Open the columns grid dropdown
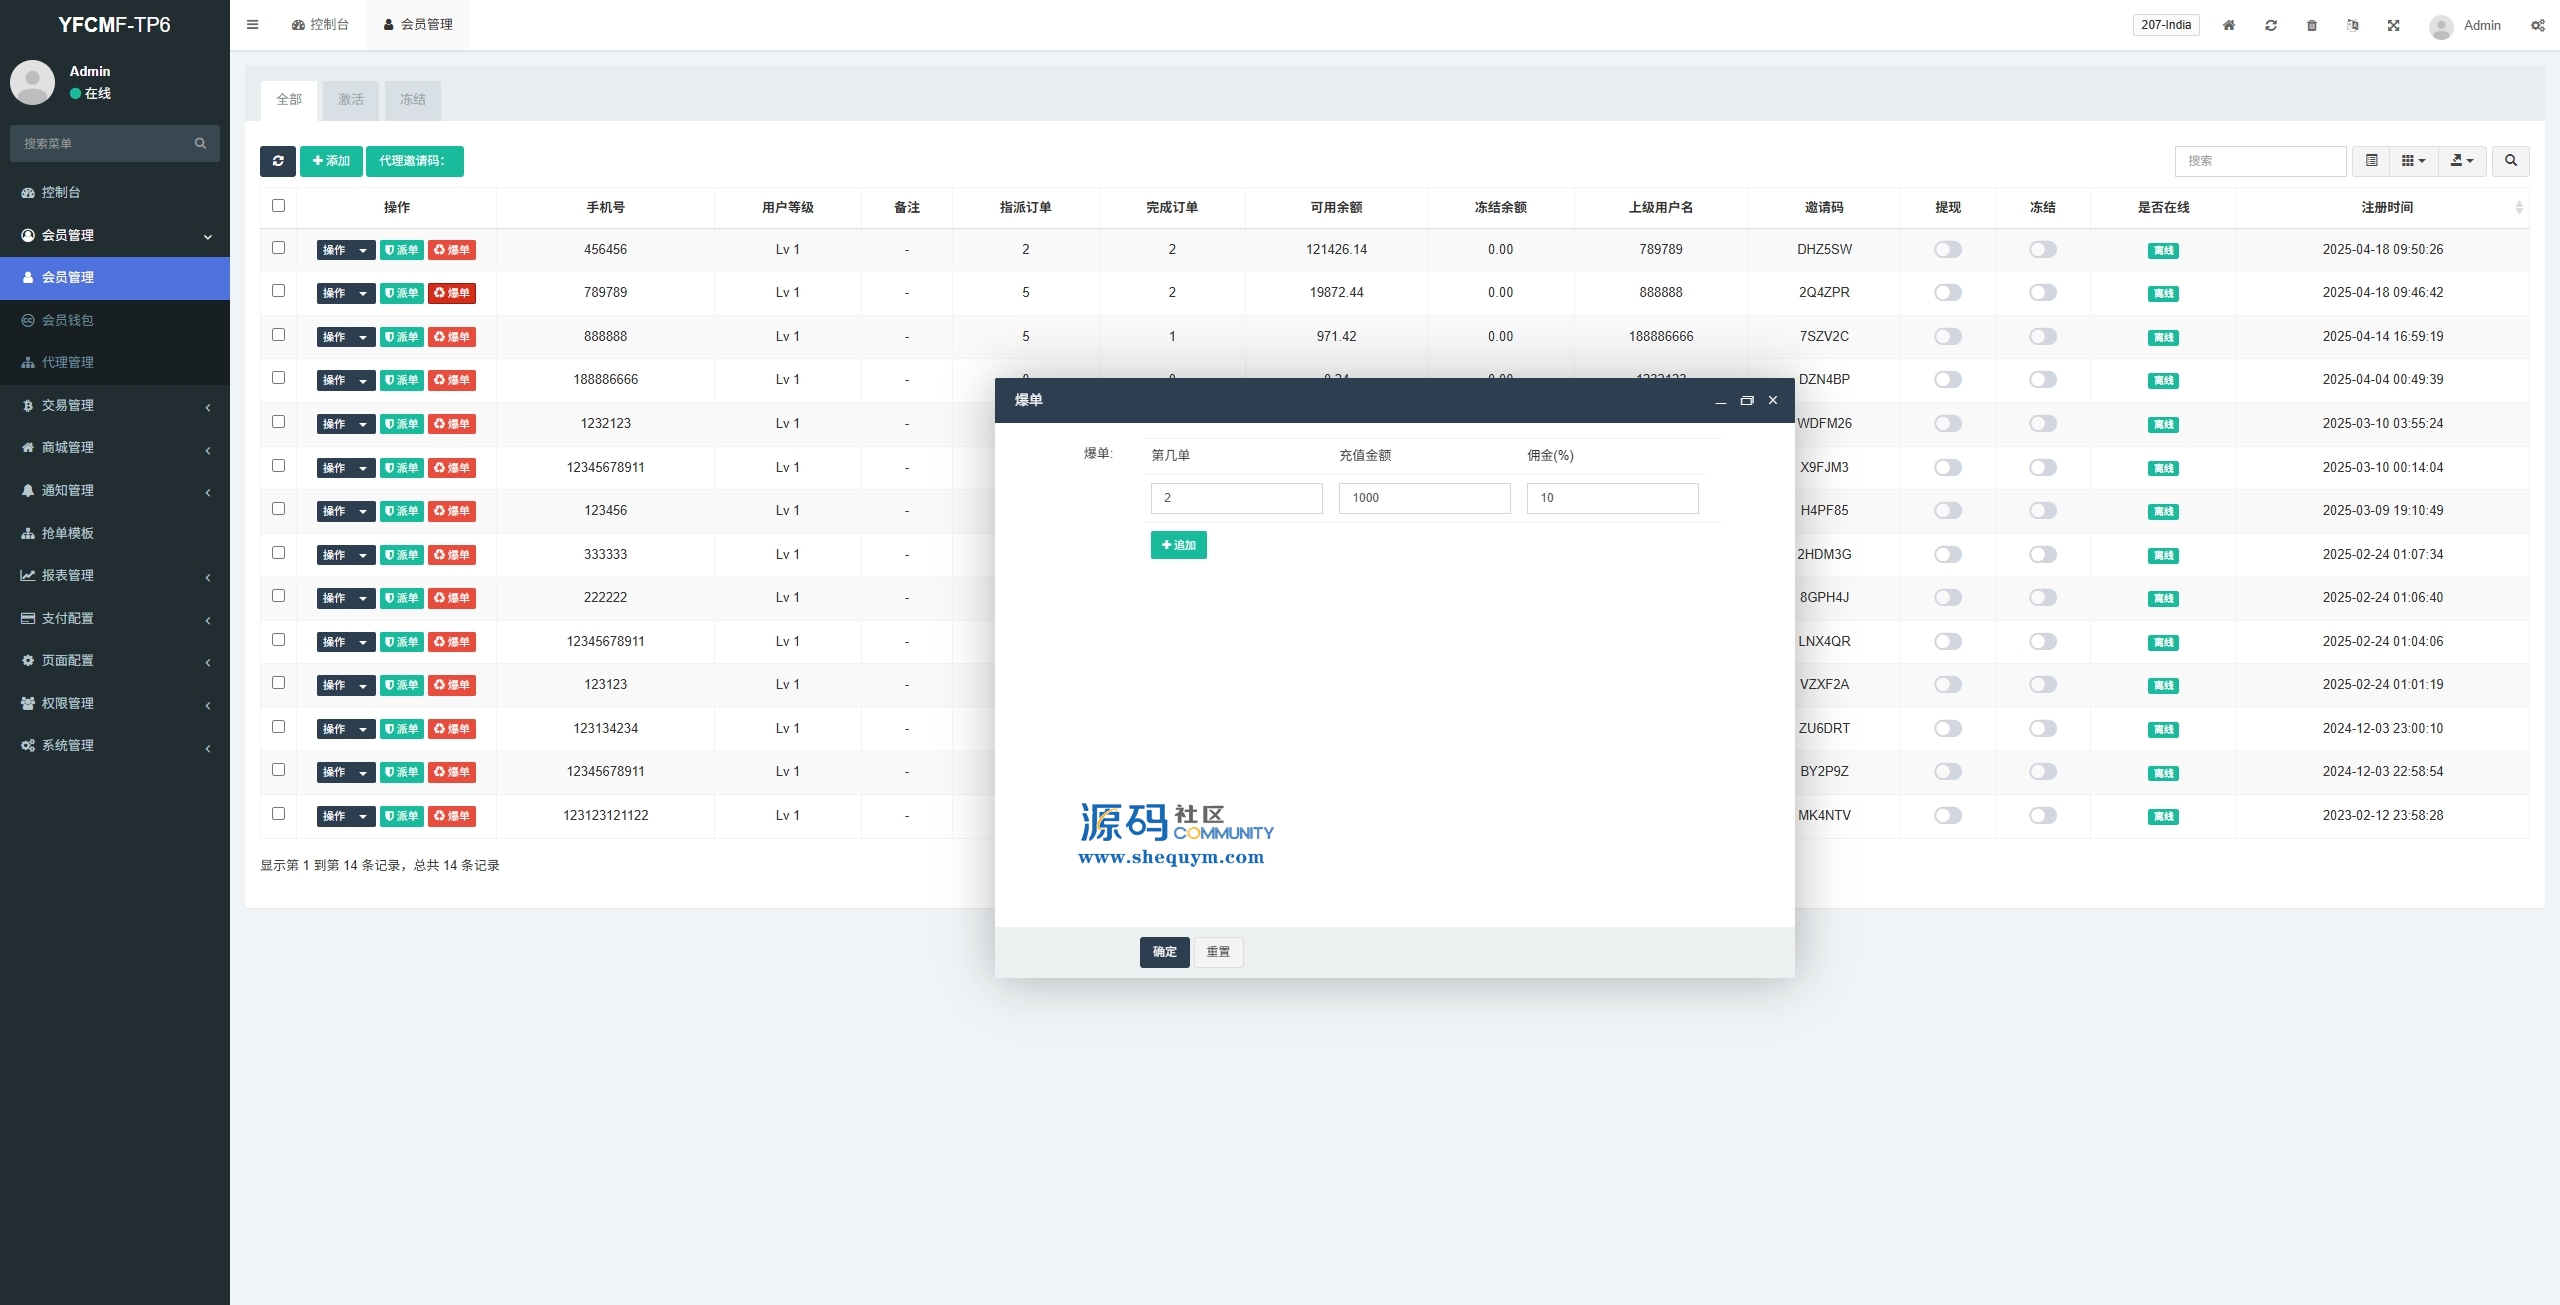Screen dimensions: 2560x1305 point(2413,161)
